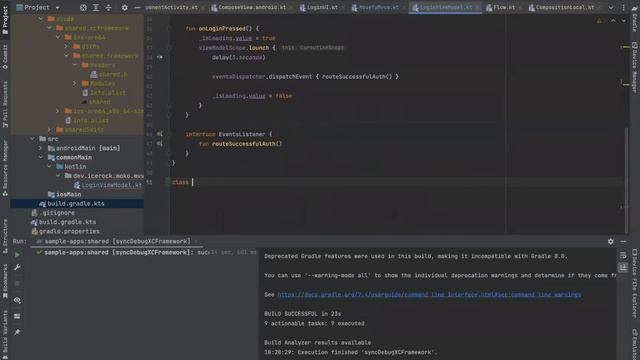Select sample-apps:shared build result row
Viewport: 640px width, 360px height.
[145, 253]
